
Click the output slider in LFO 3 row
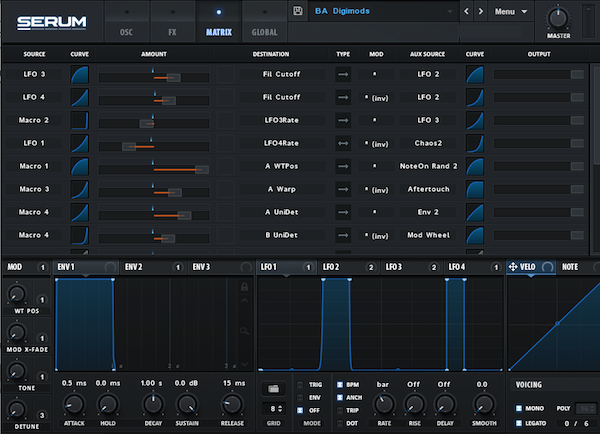(x=539, y=74)
